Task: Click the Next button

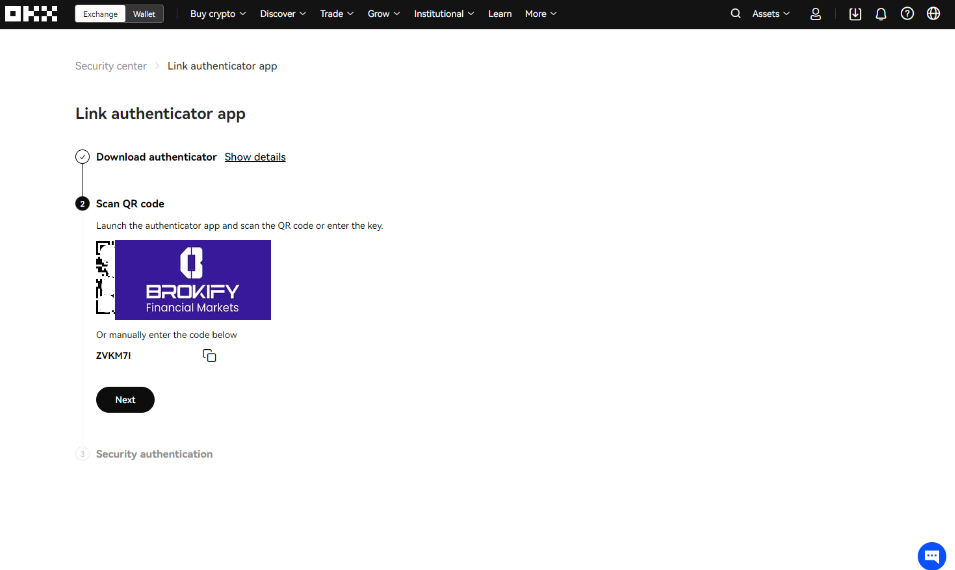Action: 125,400
